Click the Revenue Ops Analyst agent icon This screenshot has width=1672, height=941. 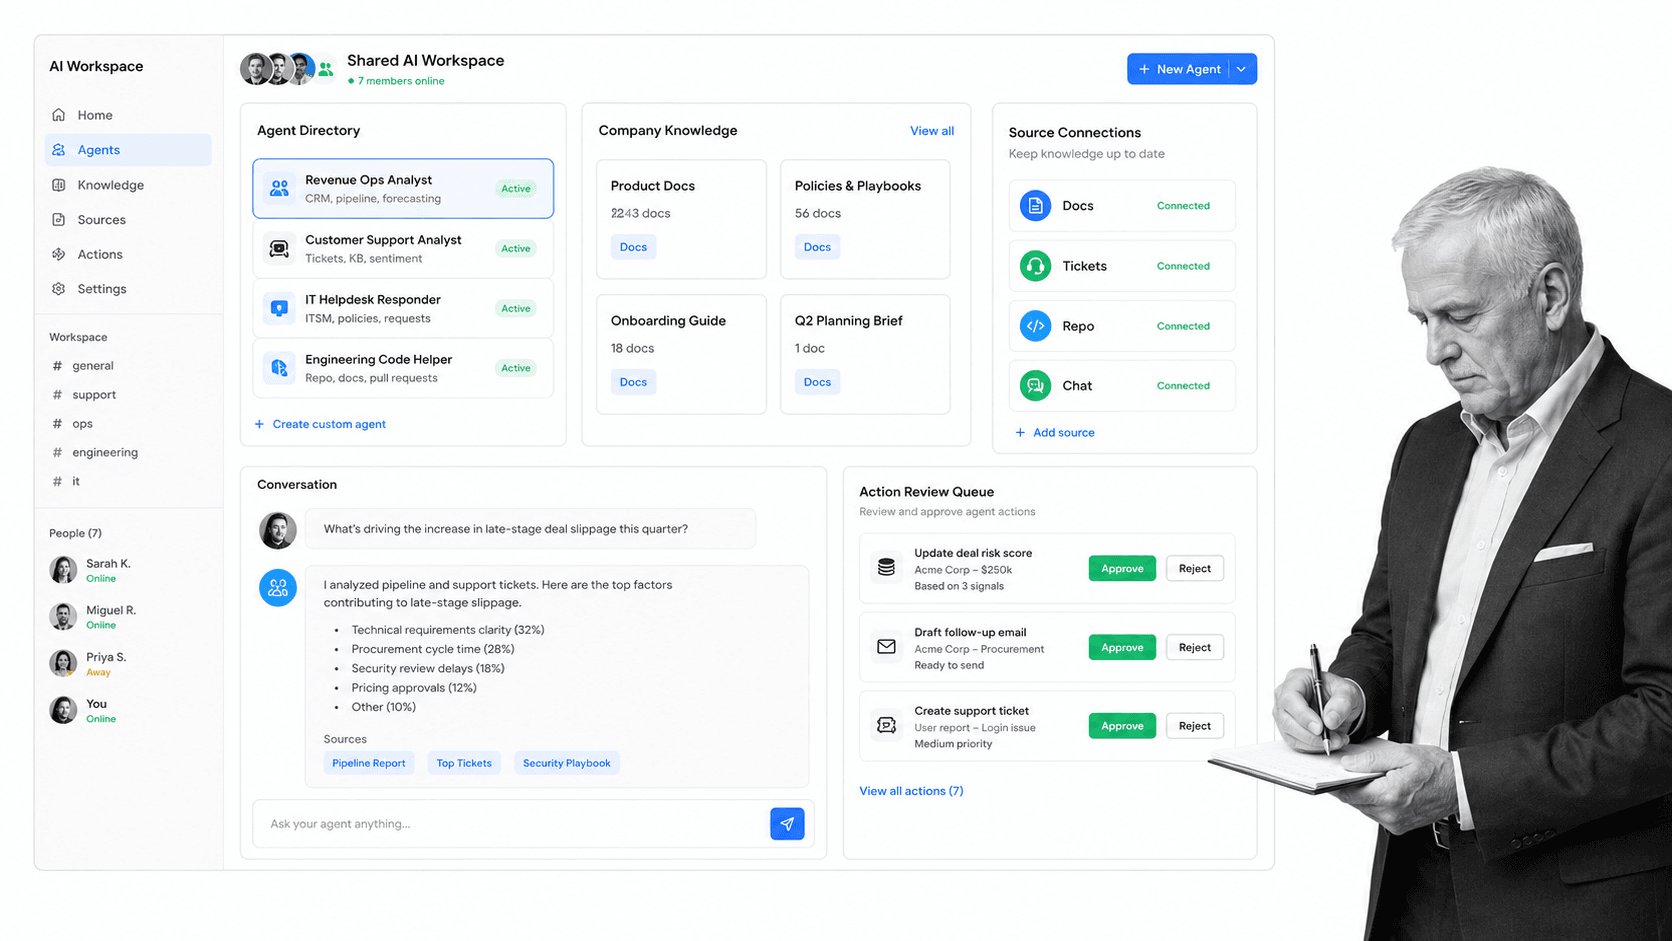coord(279,188)
